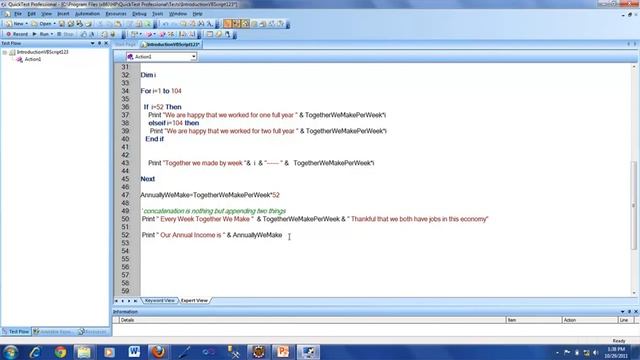Select Action1 in Test Flow tree
Image resolution: width=640 pixels, height=360 pixels.
(33, 60)
